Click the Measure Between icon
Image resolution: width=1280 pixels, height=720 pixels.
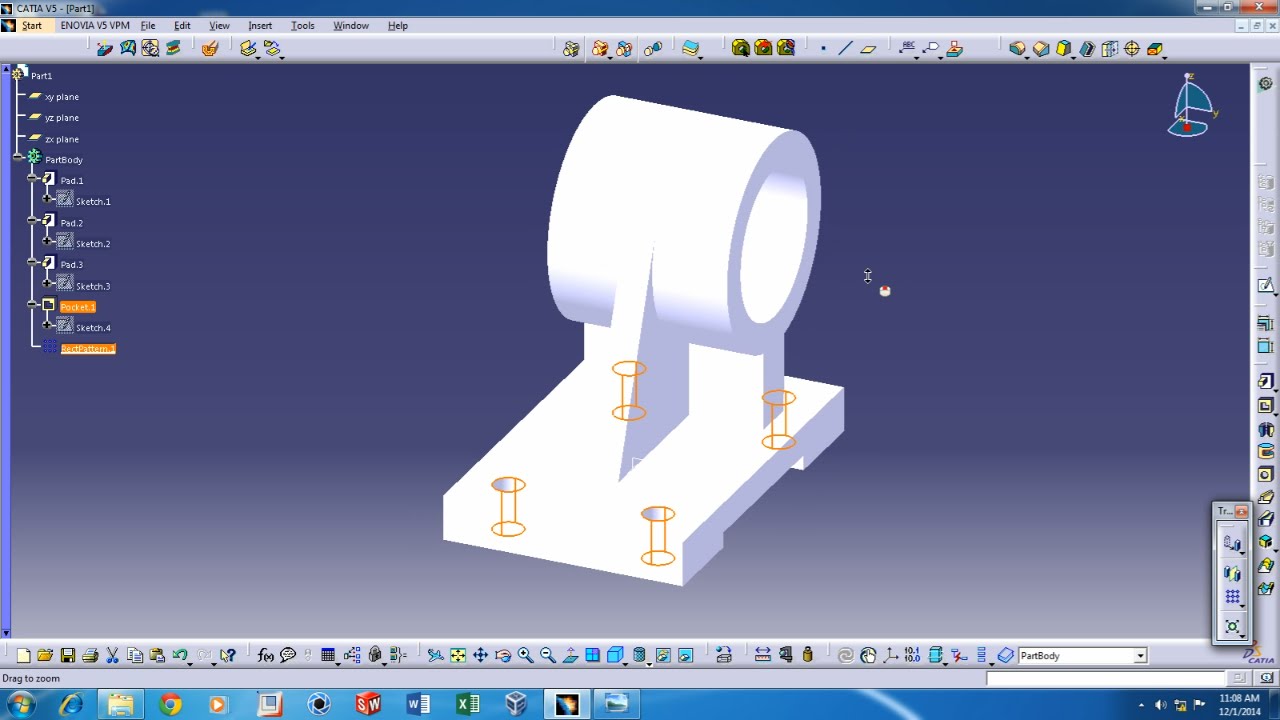(x=762, y=656)
